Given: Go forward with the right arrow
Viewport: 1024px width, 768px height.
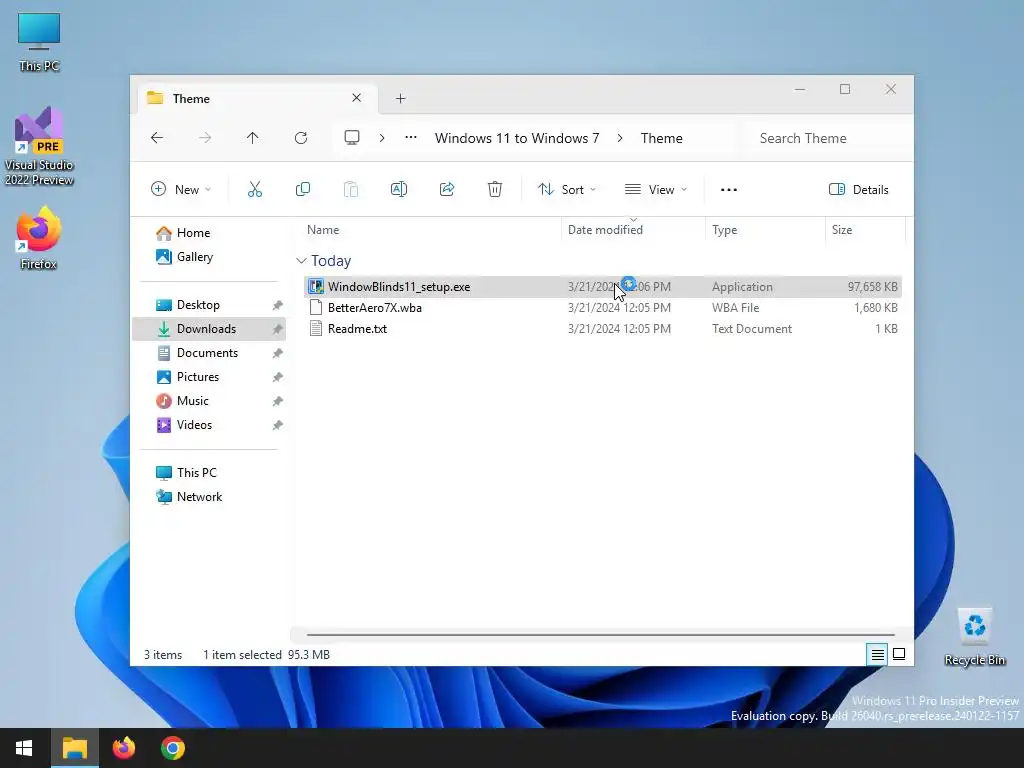Looking at the screenshot, I should (205, 138).
